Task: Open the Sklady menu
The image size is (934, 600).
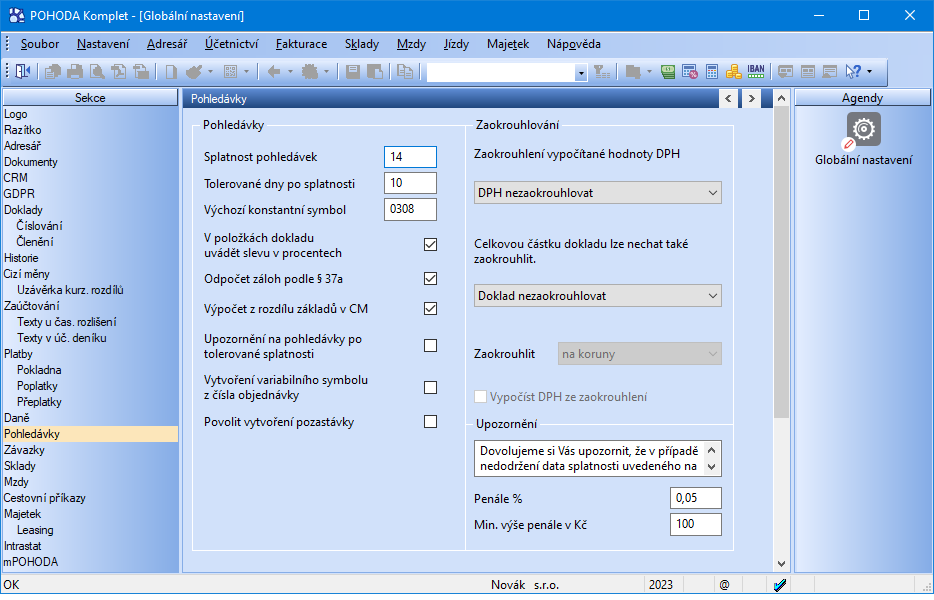Action: (x=362, y=43)
